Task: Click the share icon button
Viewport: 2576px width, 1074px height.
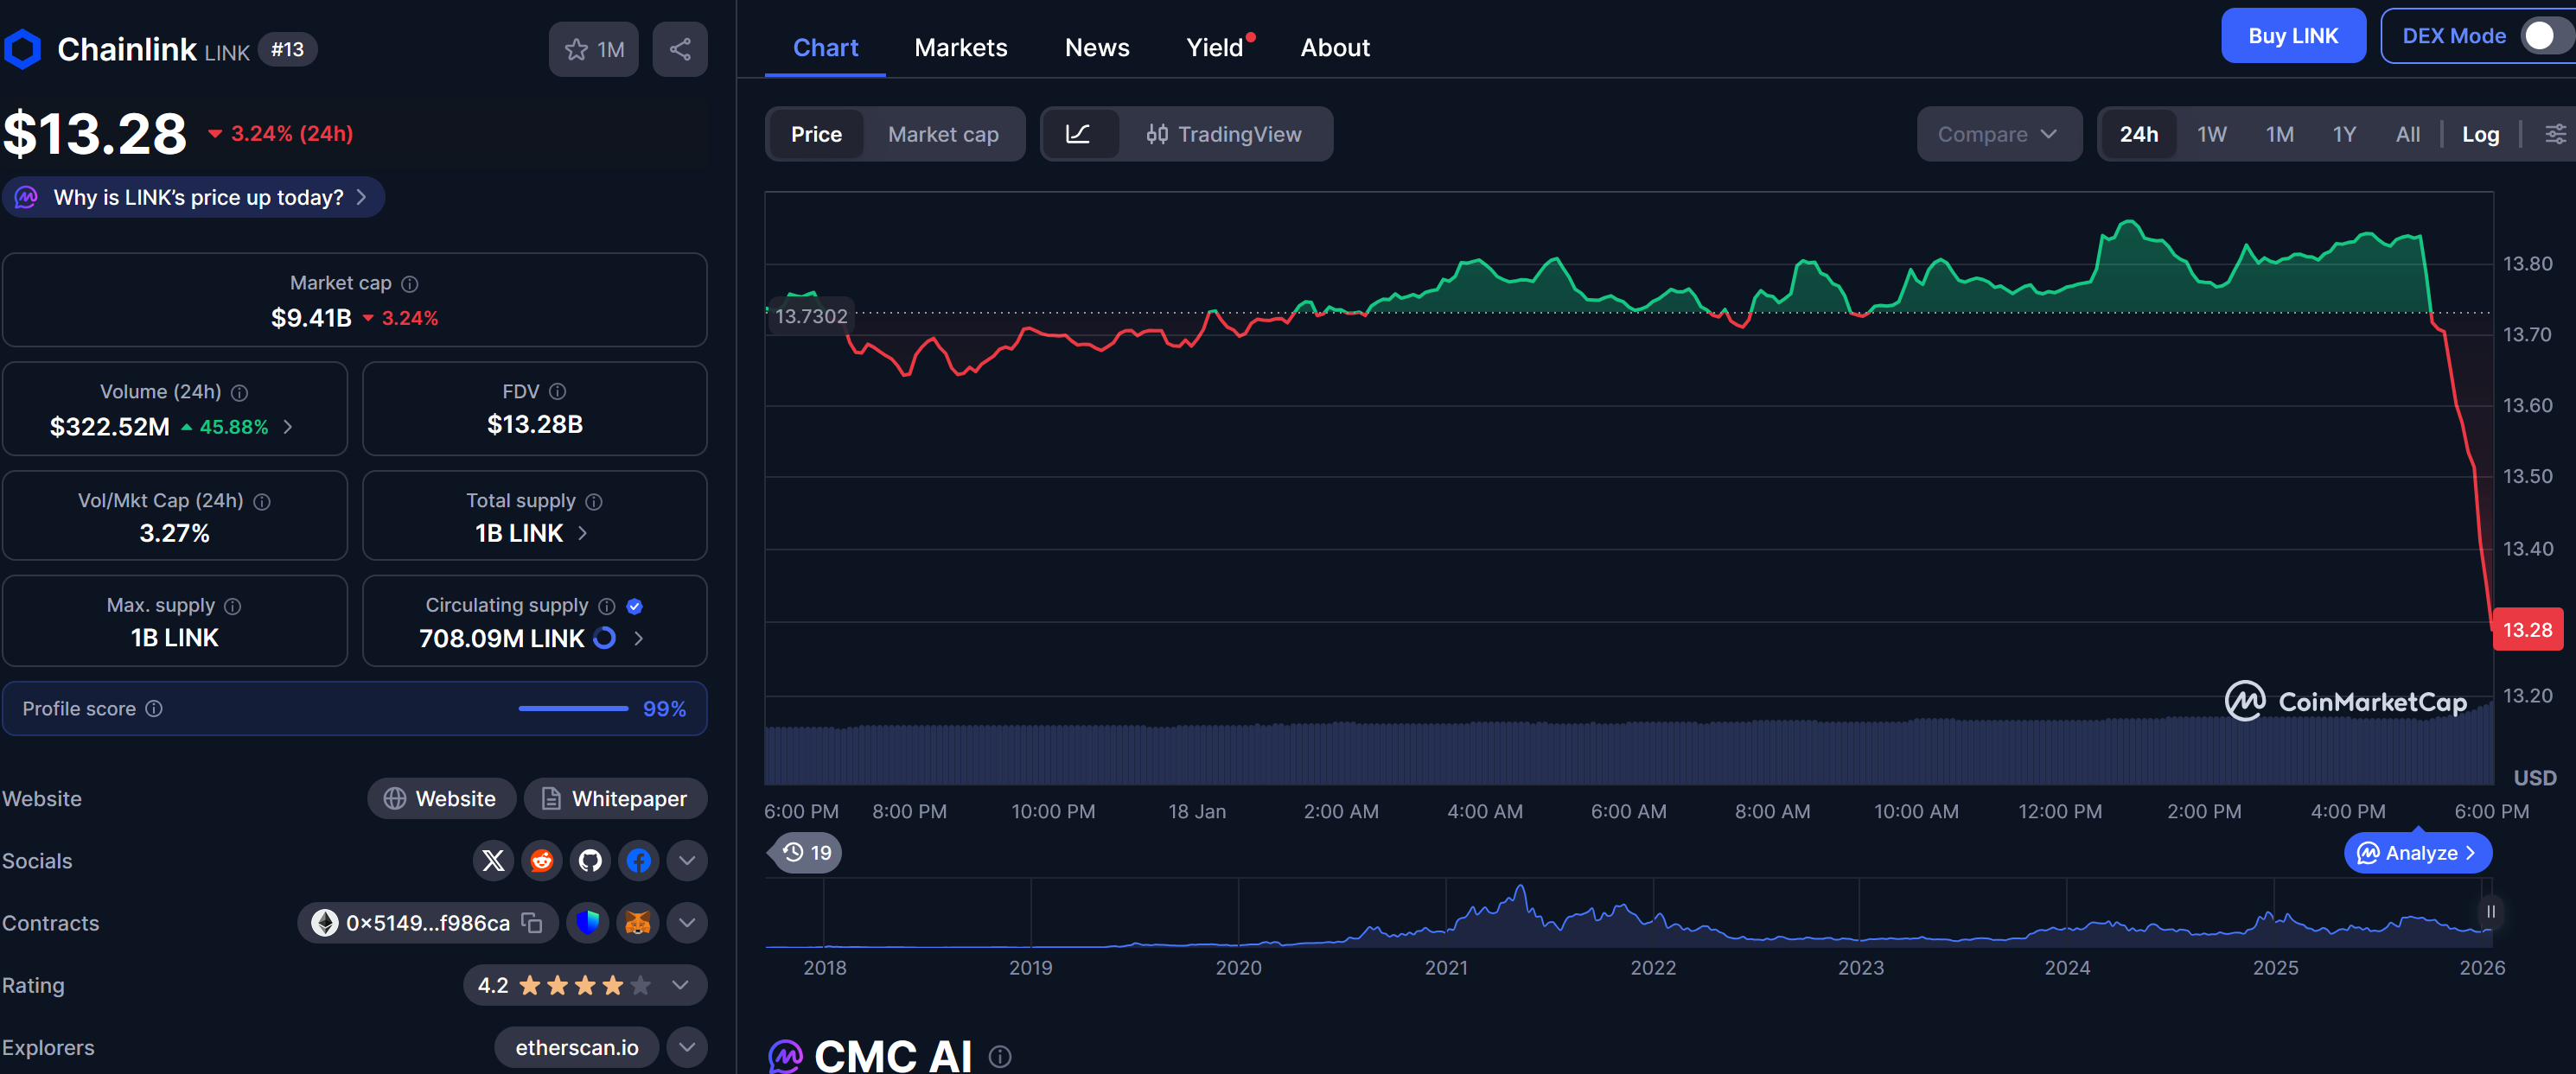Action: [680, 49]
